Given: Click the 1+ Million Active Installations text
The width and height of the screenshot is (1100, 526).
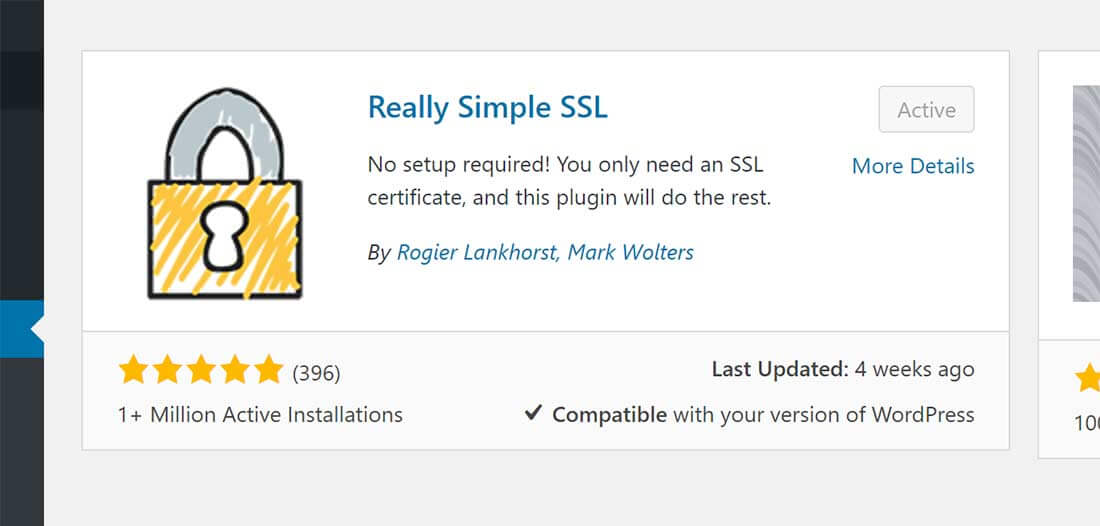Looking at the screenshot, I should pyautogui.click(x=260, y=414).
